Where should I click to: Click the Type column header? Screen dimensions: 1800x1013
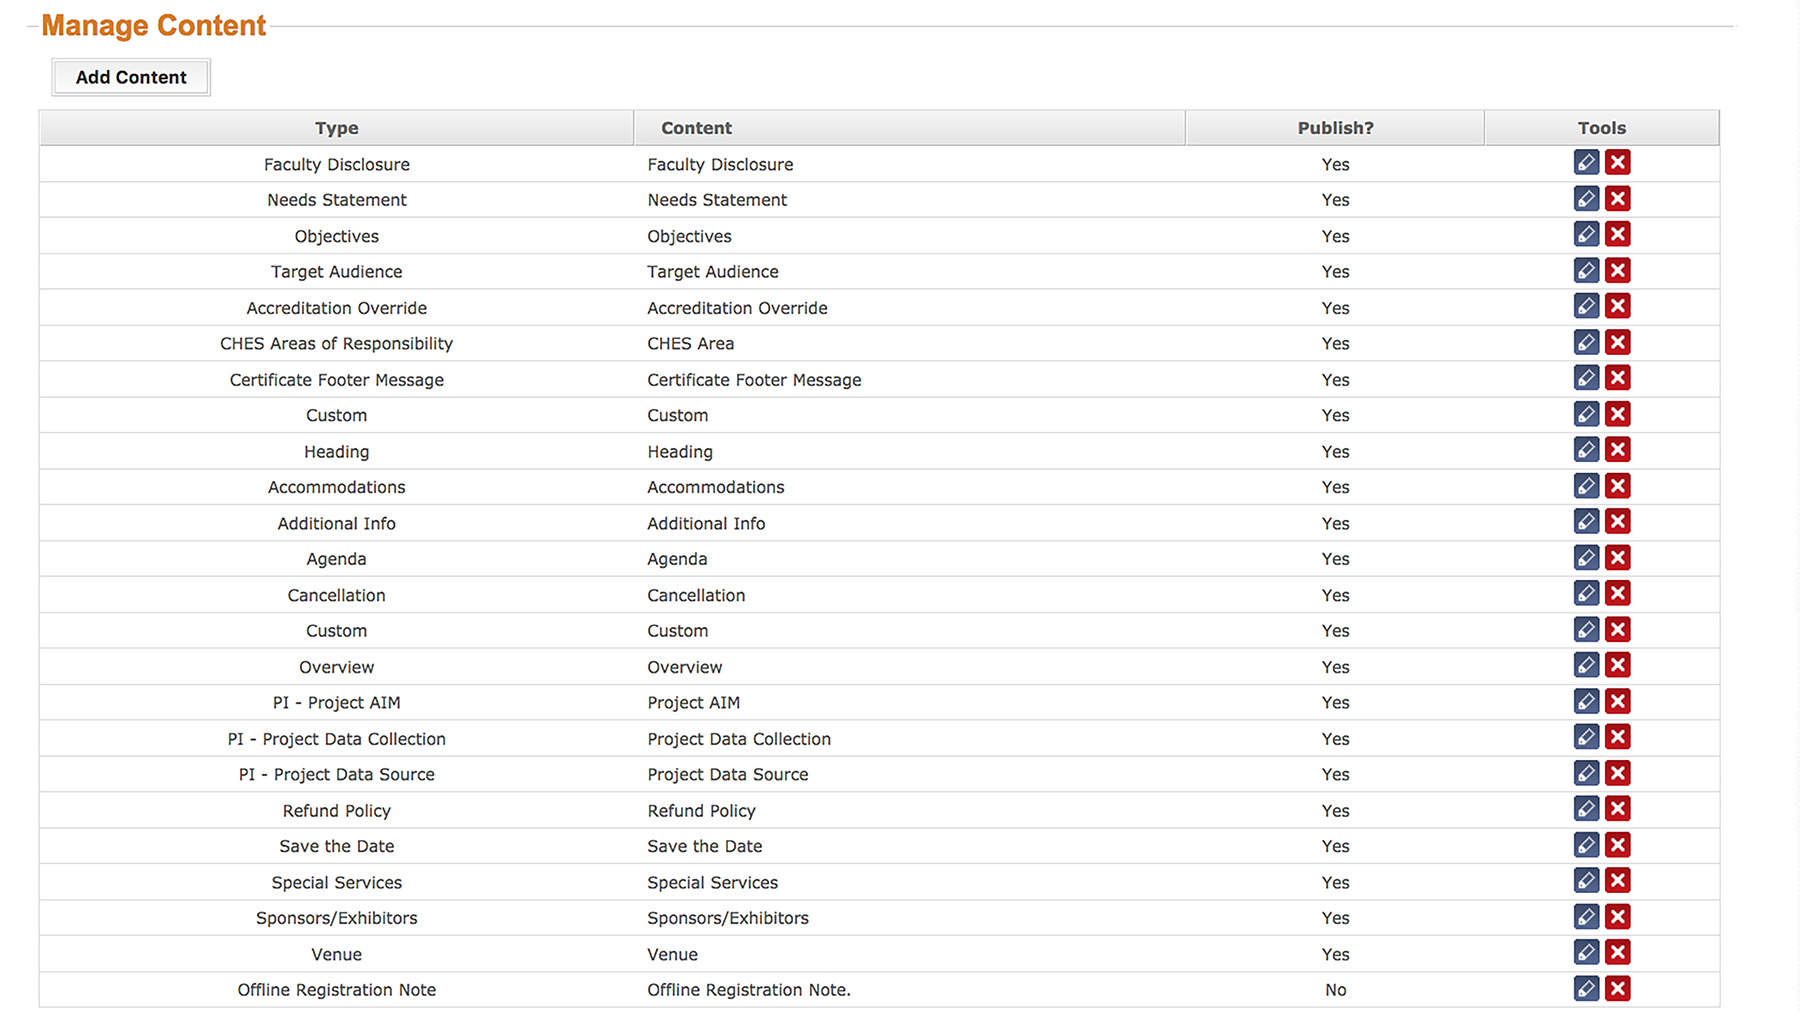point(336,128)
